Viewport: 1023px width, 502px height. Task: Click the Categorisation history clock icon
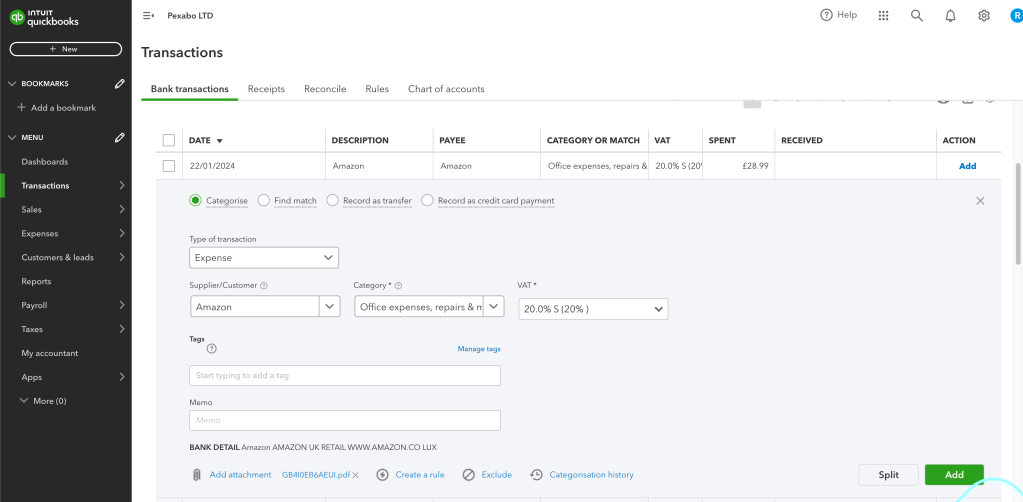[536, 475]
